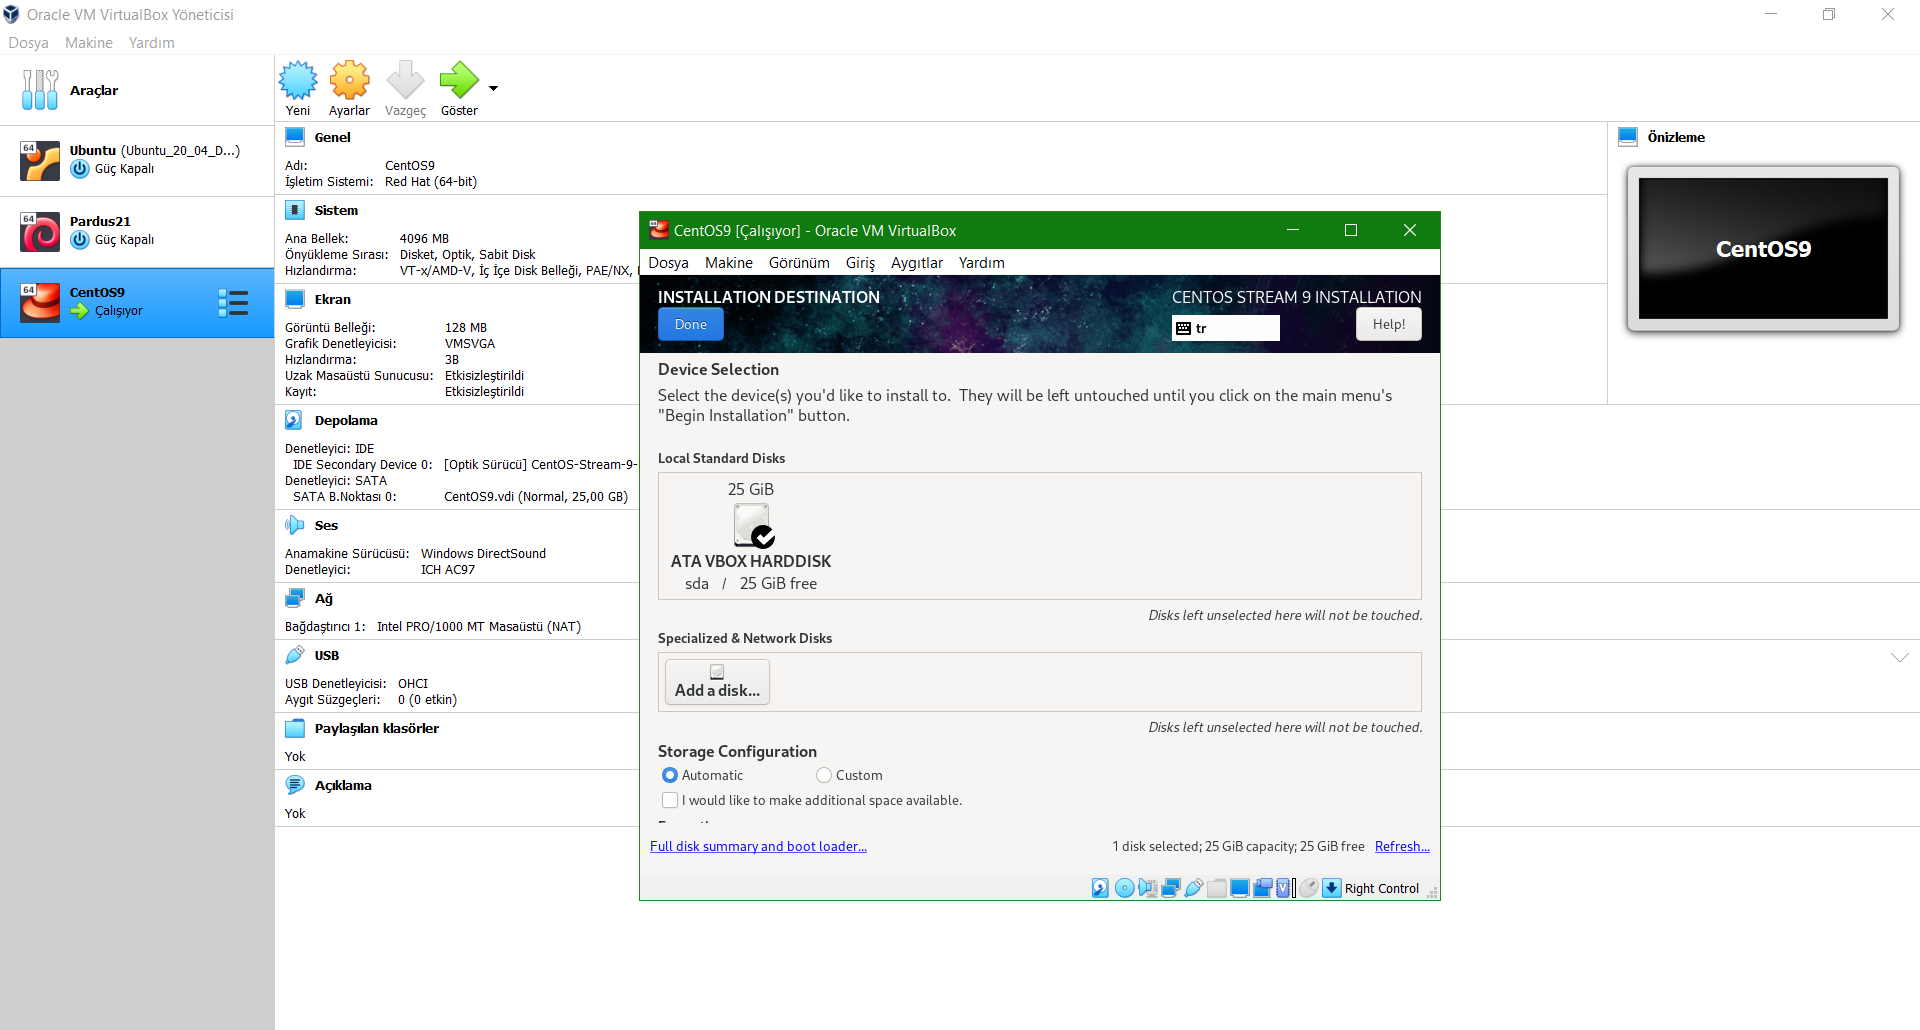Click hard disk activity status bar icon
The image size is (1920, 1030).
1100,888
